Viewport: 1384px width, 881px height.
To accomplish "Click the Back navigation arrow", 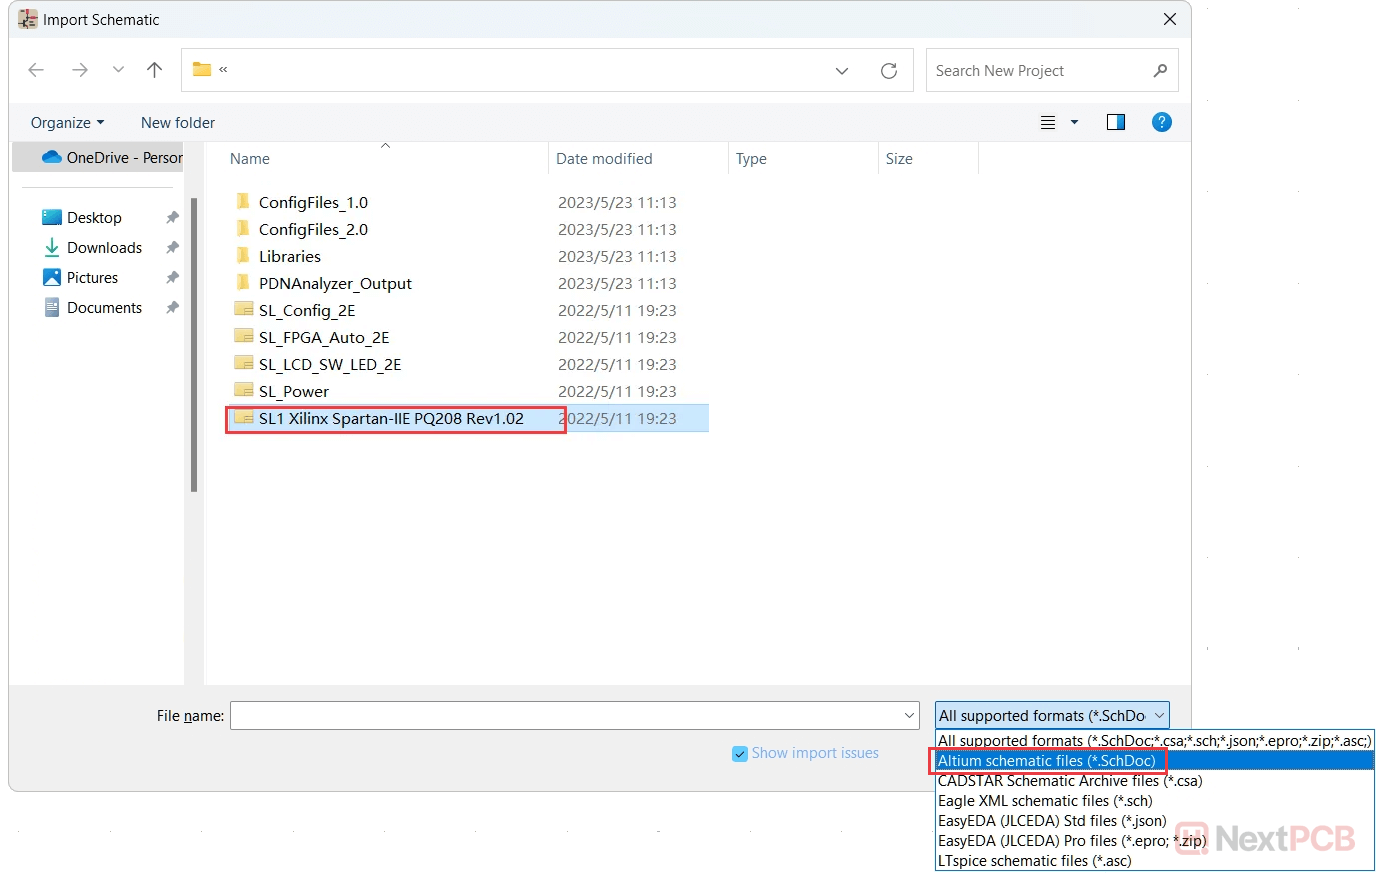I will coord(37,70).
